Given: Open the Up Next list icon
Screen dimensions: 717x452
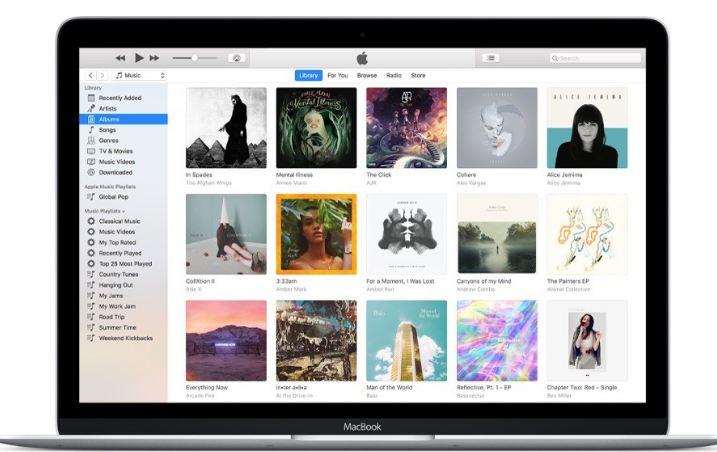Looking at the screenshot, I should click(x=491, y=58).
